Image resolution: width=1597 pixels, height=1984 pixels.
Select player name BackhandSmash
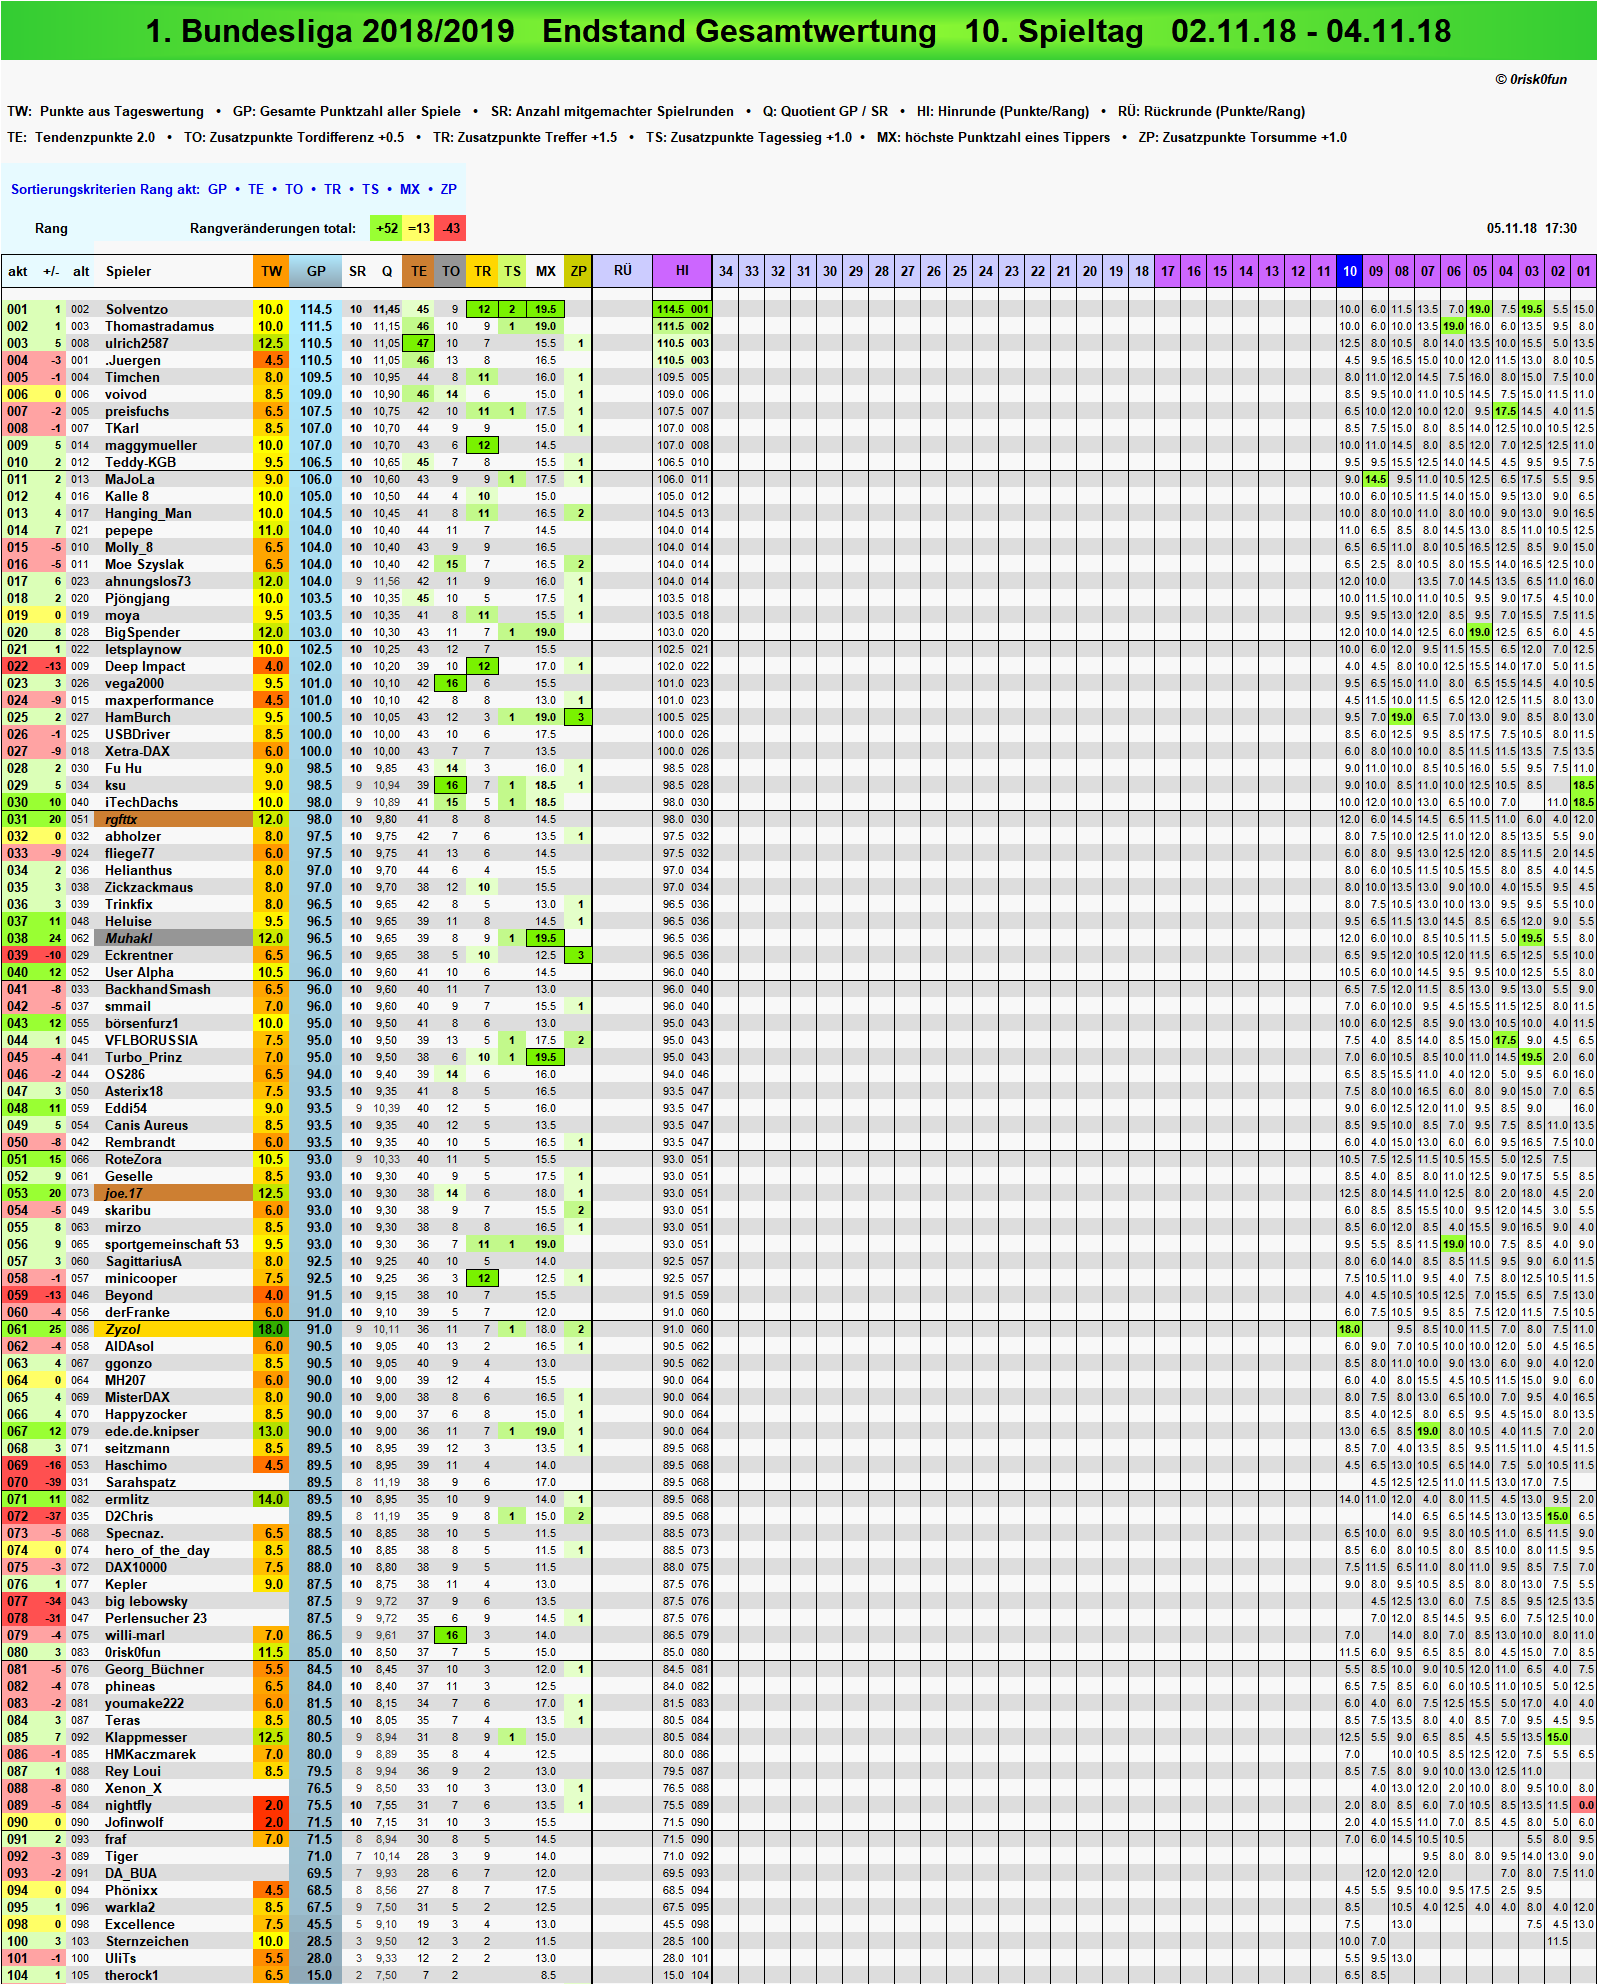[x=158, y=990]
